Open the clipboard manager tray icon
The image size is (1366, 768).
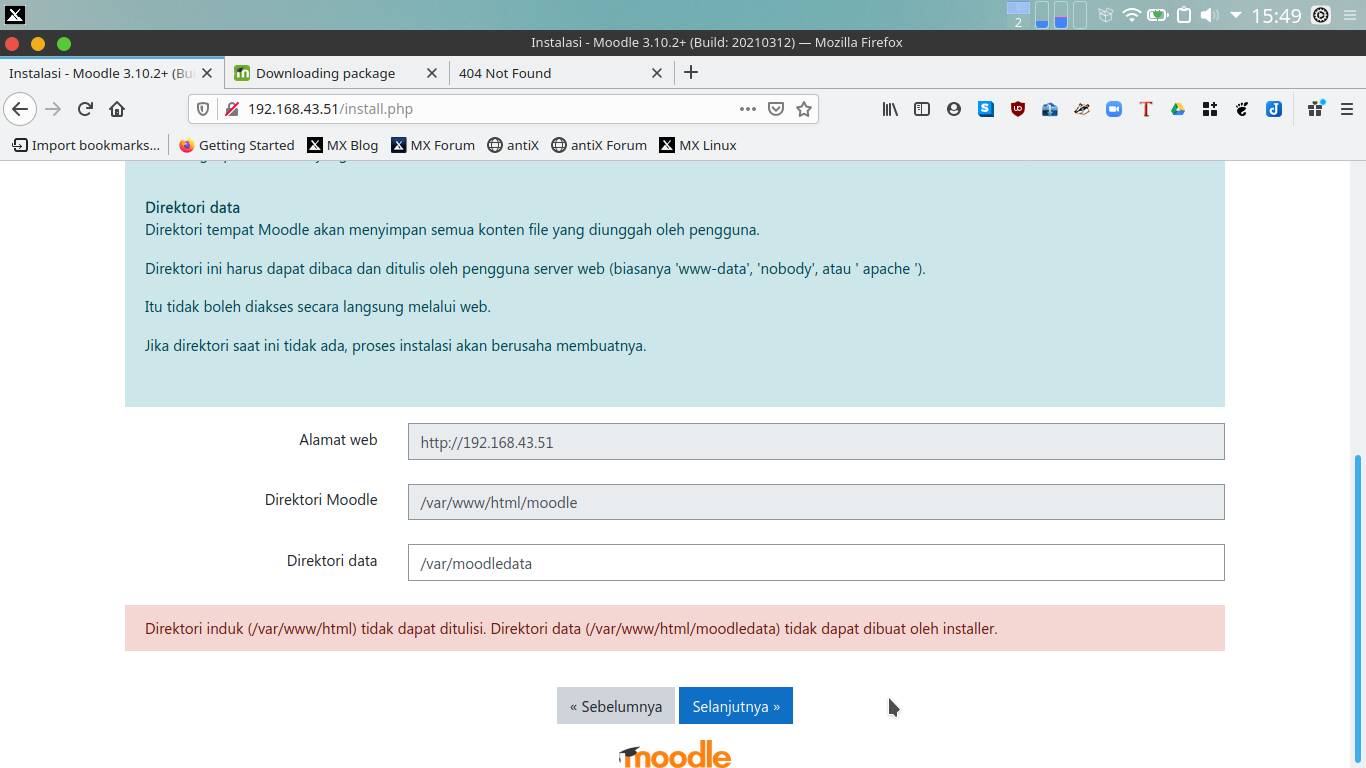(x=1183, y=15)
